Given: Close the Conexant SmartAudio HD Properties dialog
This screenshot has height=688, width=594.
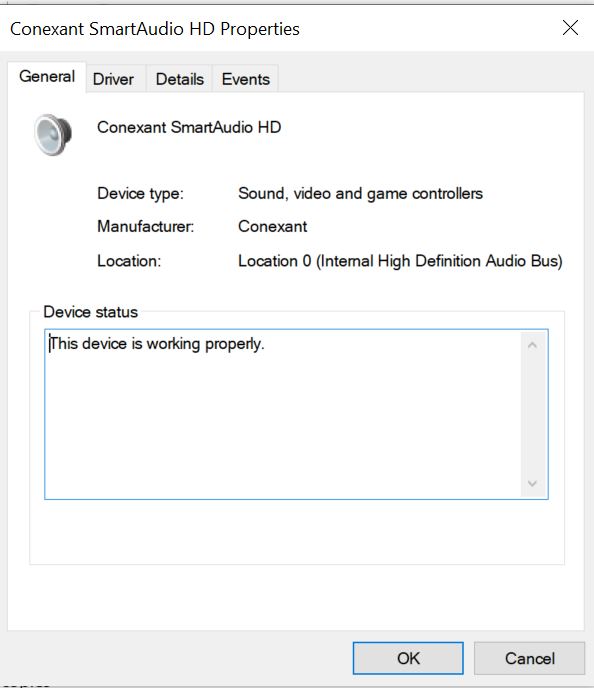Looking at the screenshot, I should click(570, 28).
